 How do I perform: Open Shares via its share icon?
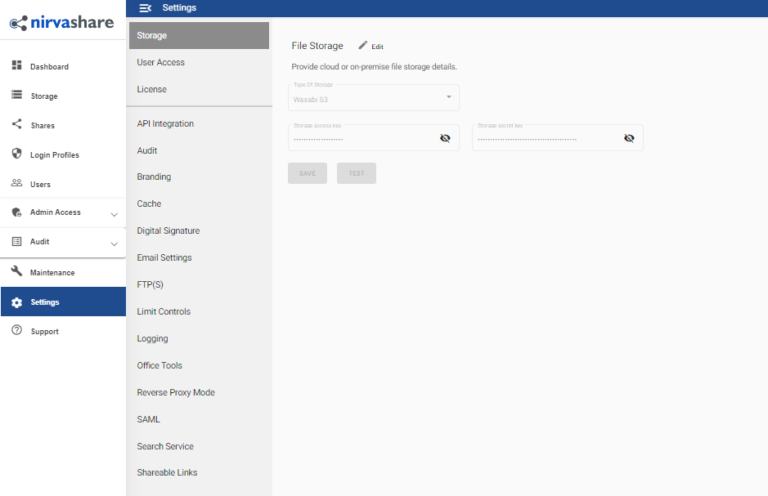tap(17, 125)
